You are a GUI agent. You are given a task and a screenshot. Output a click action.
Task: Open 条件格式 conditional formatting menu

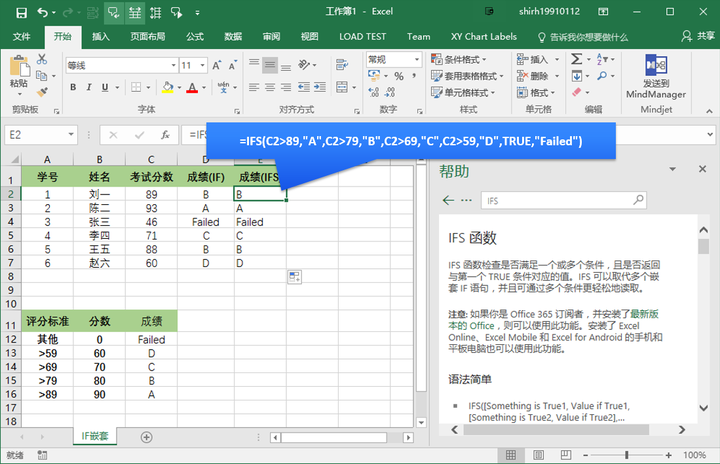click(x=458, y=59)
